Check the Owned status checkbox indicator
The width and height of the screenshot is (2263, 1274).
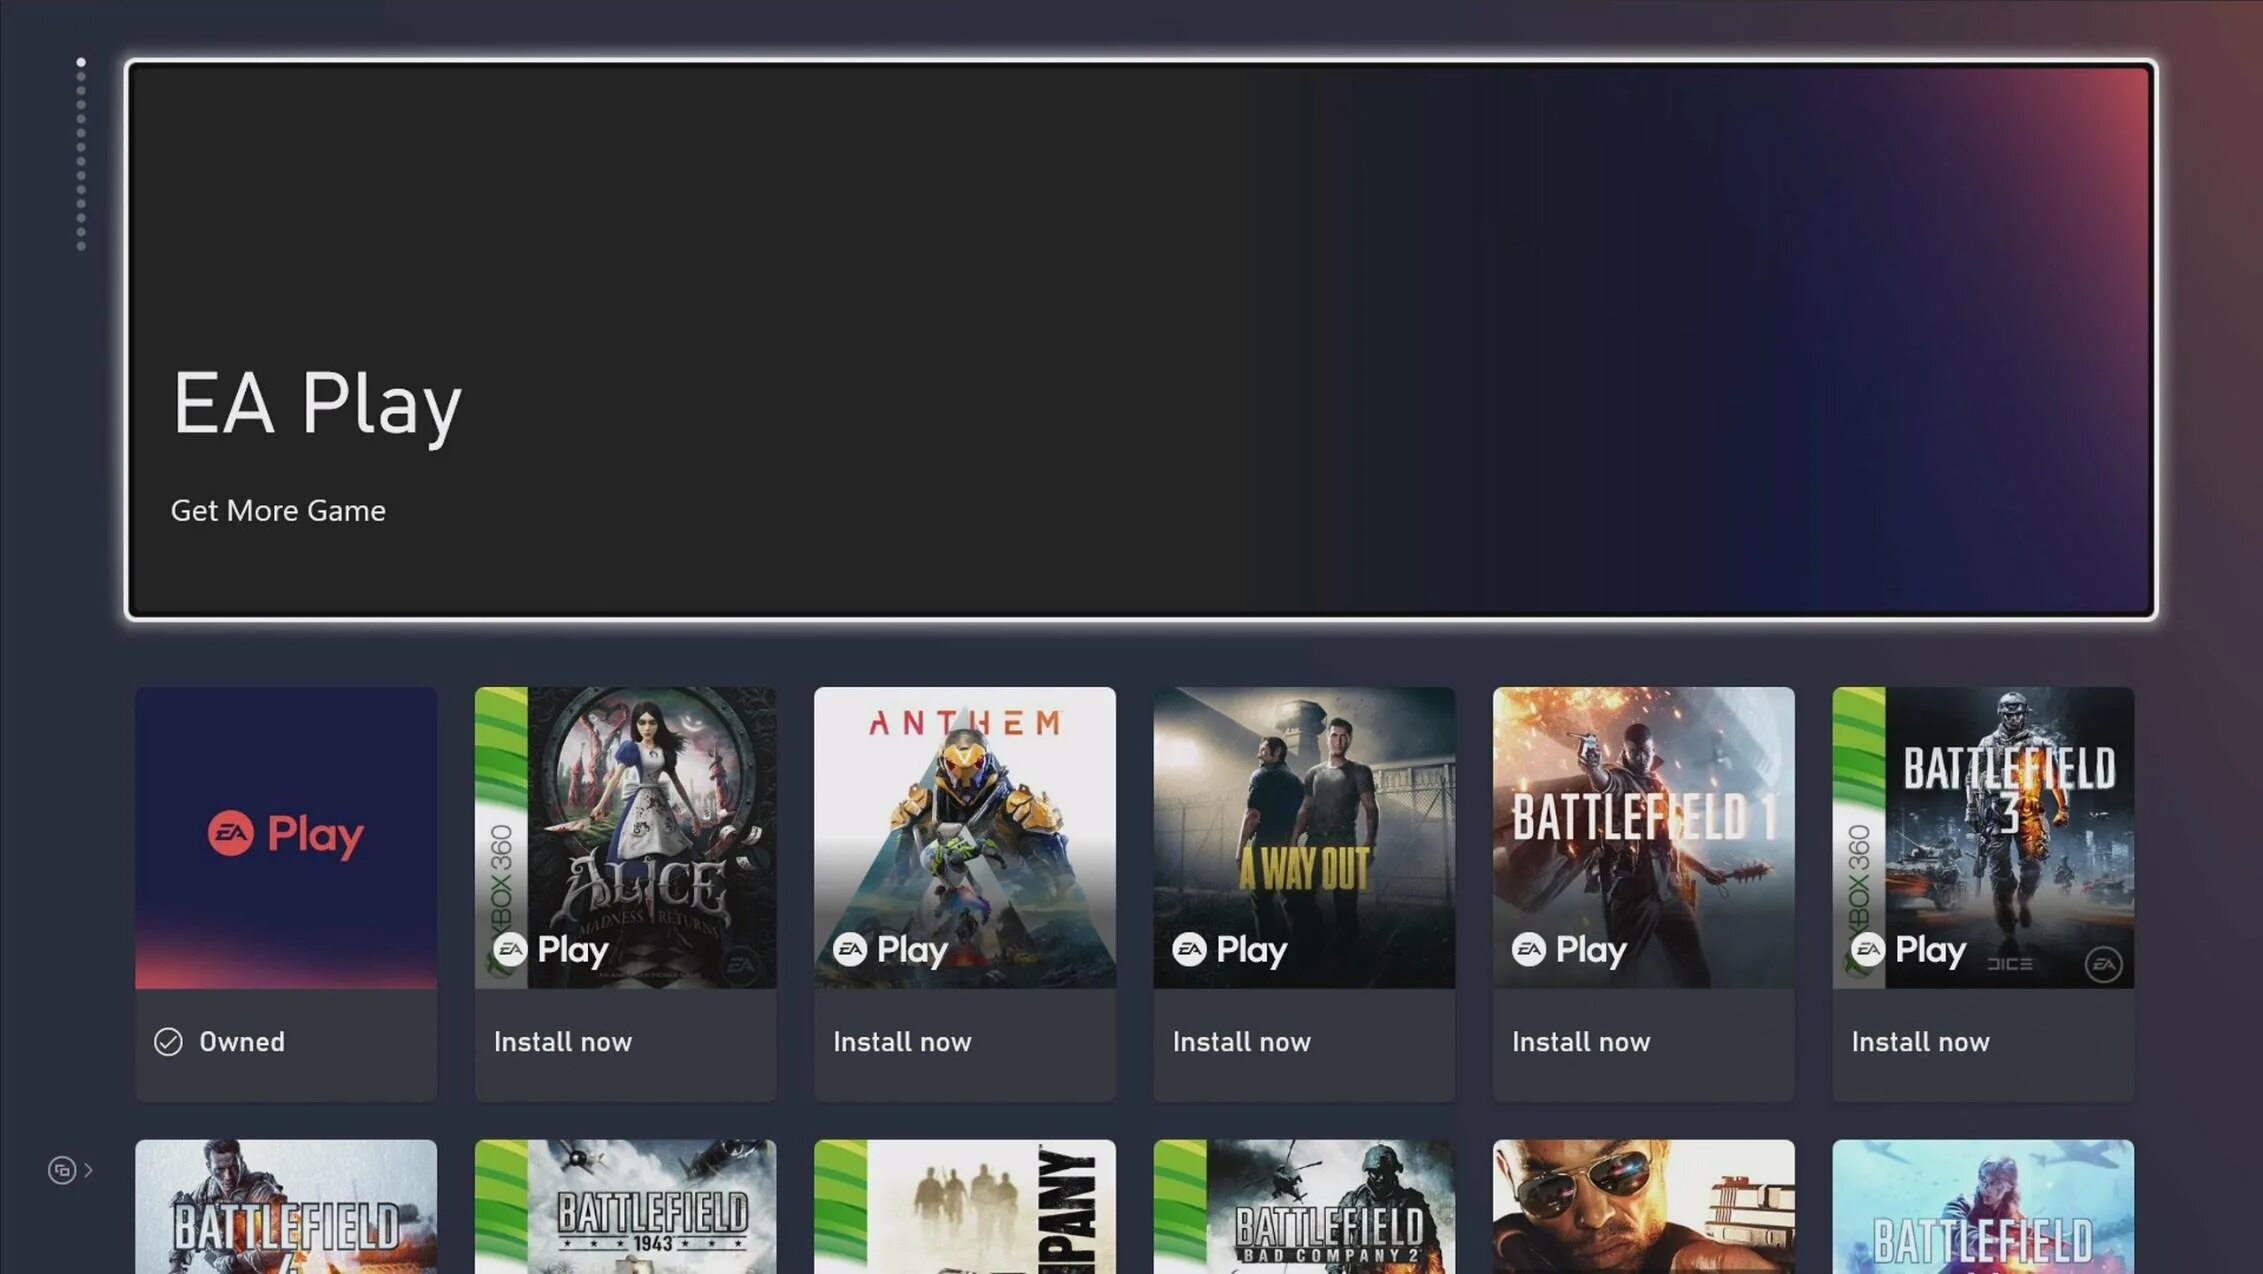click(x=168, y=1041)
